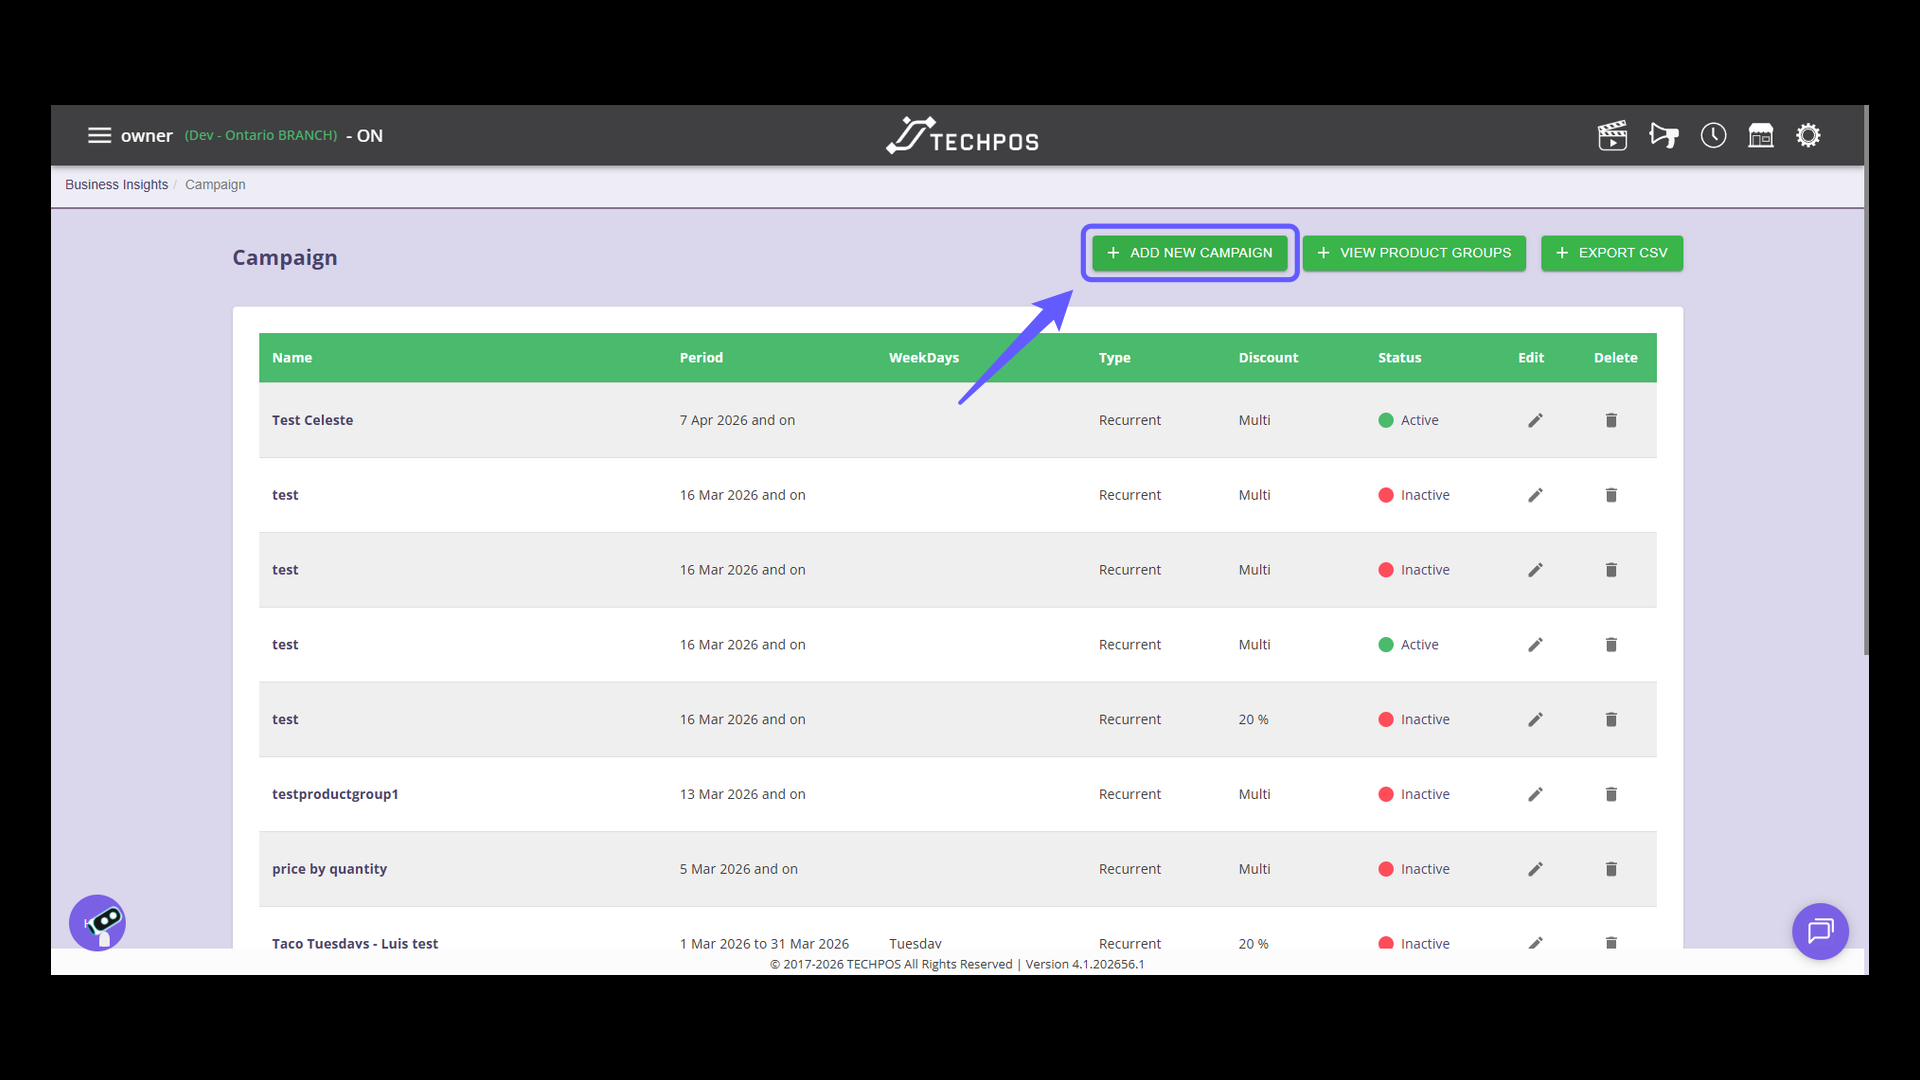Click the Period column header
This screenshot has height=1080, width=1920.
(701, 358)
